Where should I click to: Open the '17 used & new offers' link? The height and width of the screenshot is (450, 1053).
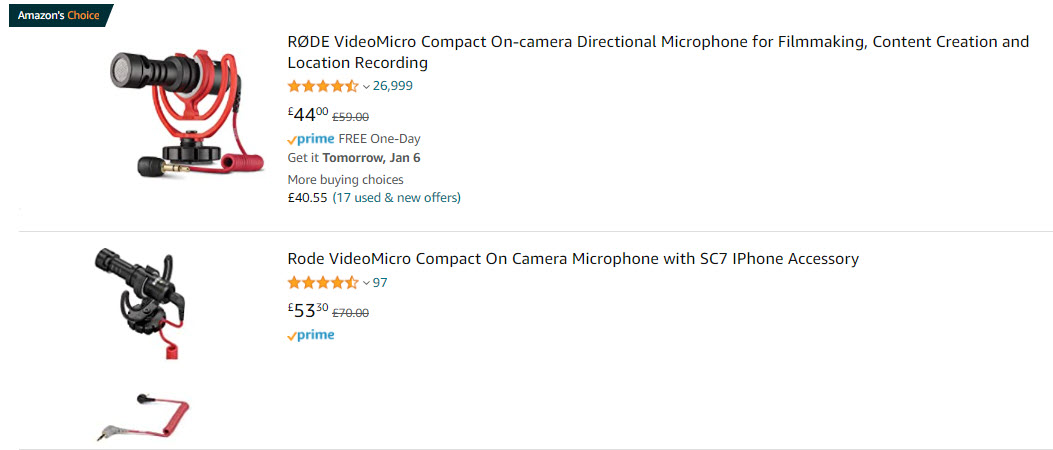click(x=396, y=198)
